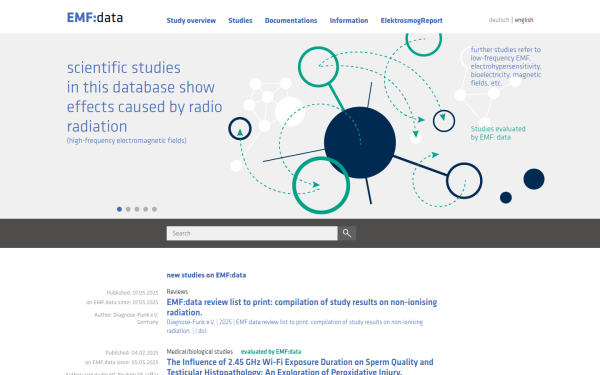
Task: Click the magnifier search button
Action: coord(347,233)
